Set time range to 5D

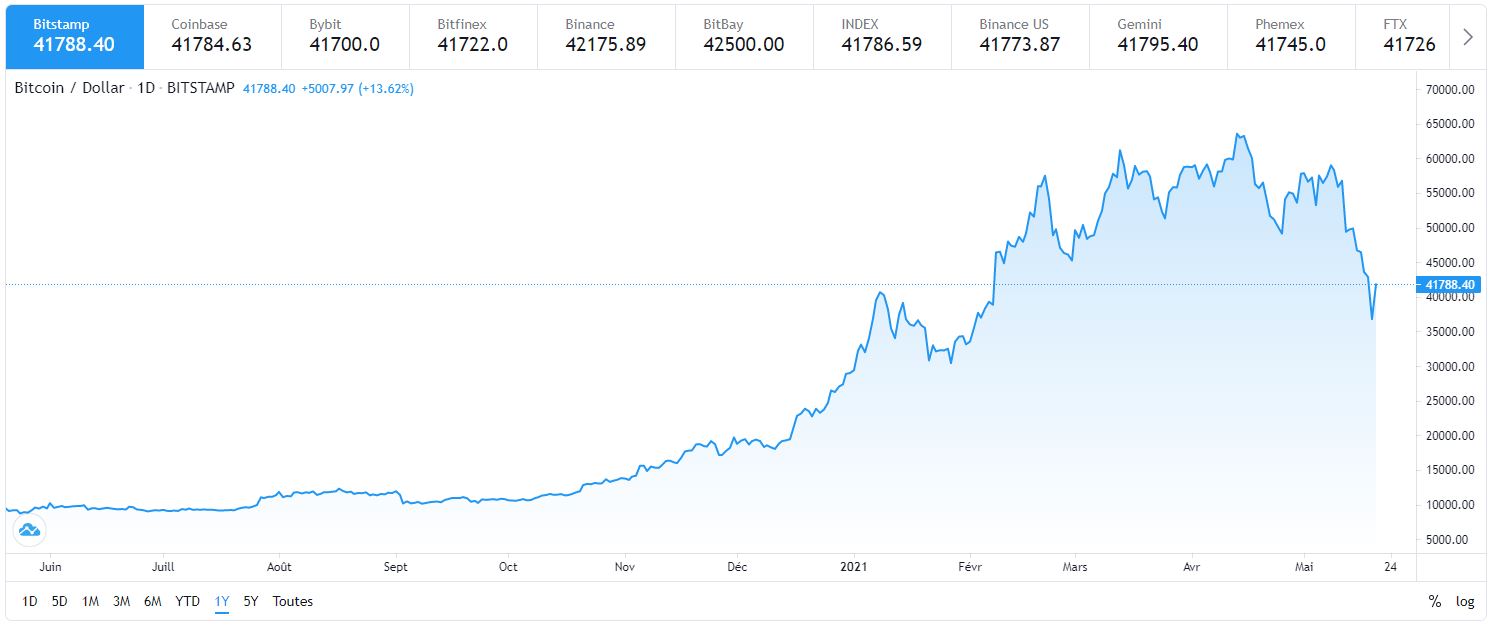click(60, 601)
